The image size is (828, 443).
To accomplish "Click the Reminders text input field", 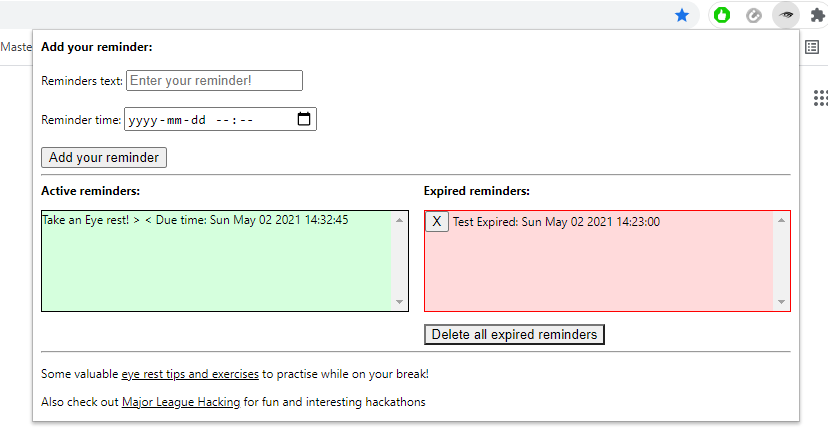I will 214,81.
